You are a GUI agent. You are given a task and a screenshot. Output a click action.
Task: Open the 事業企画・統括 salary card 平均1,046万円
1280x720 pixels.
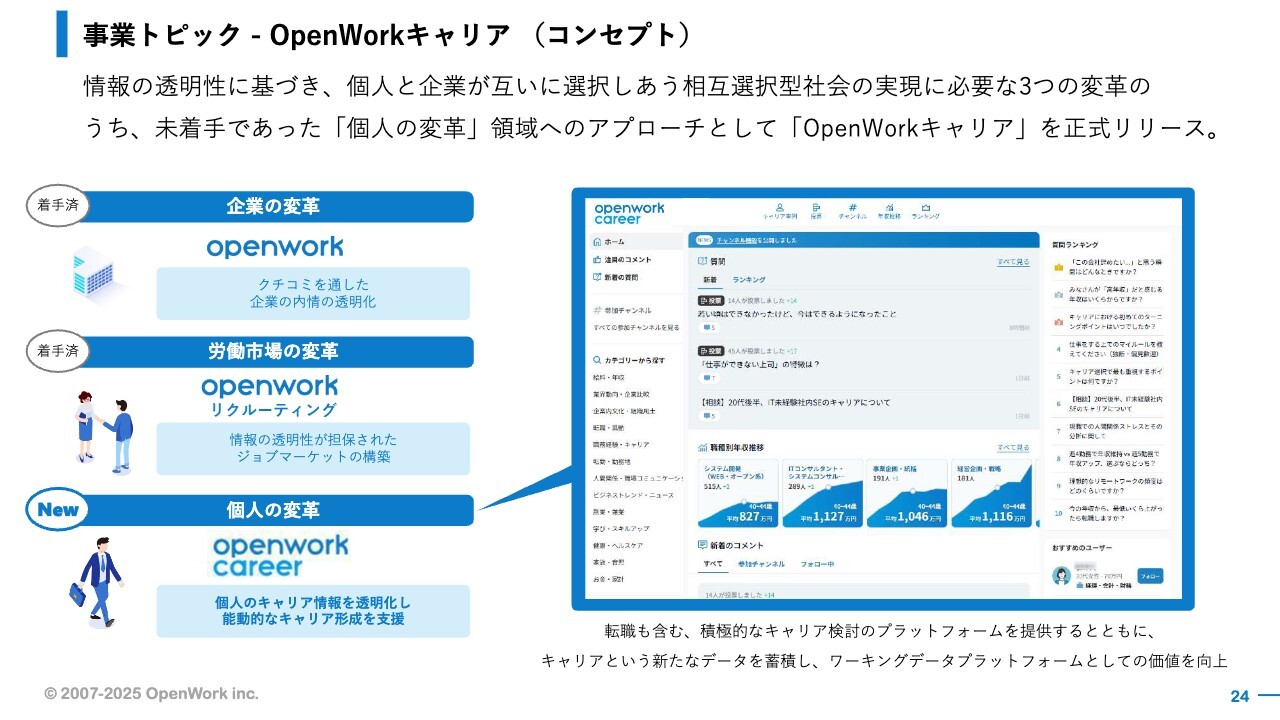(x=907, y=494)
